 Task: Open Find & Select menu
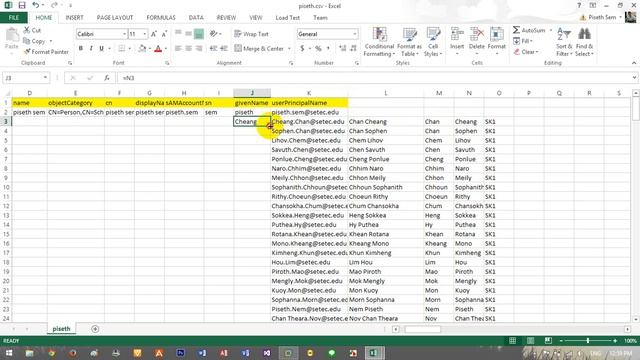(584, 42)
